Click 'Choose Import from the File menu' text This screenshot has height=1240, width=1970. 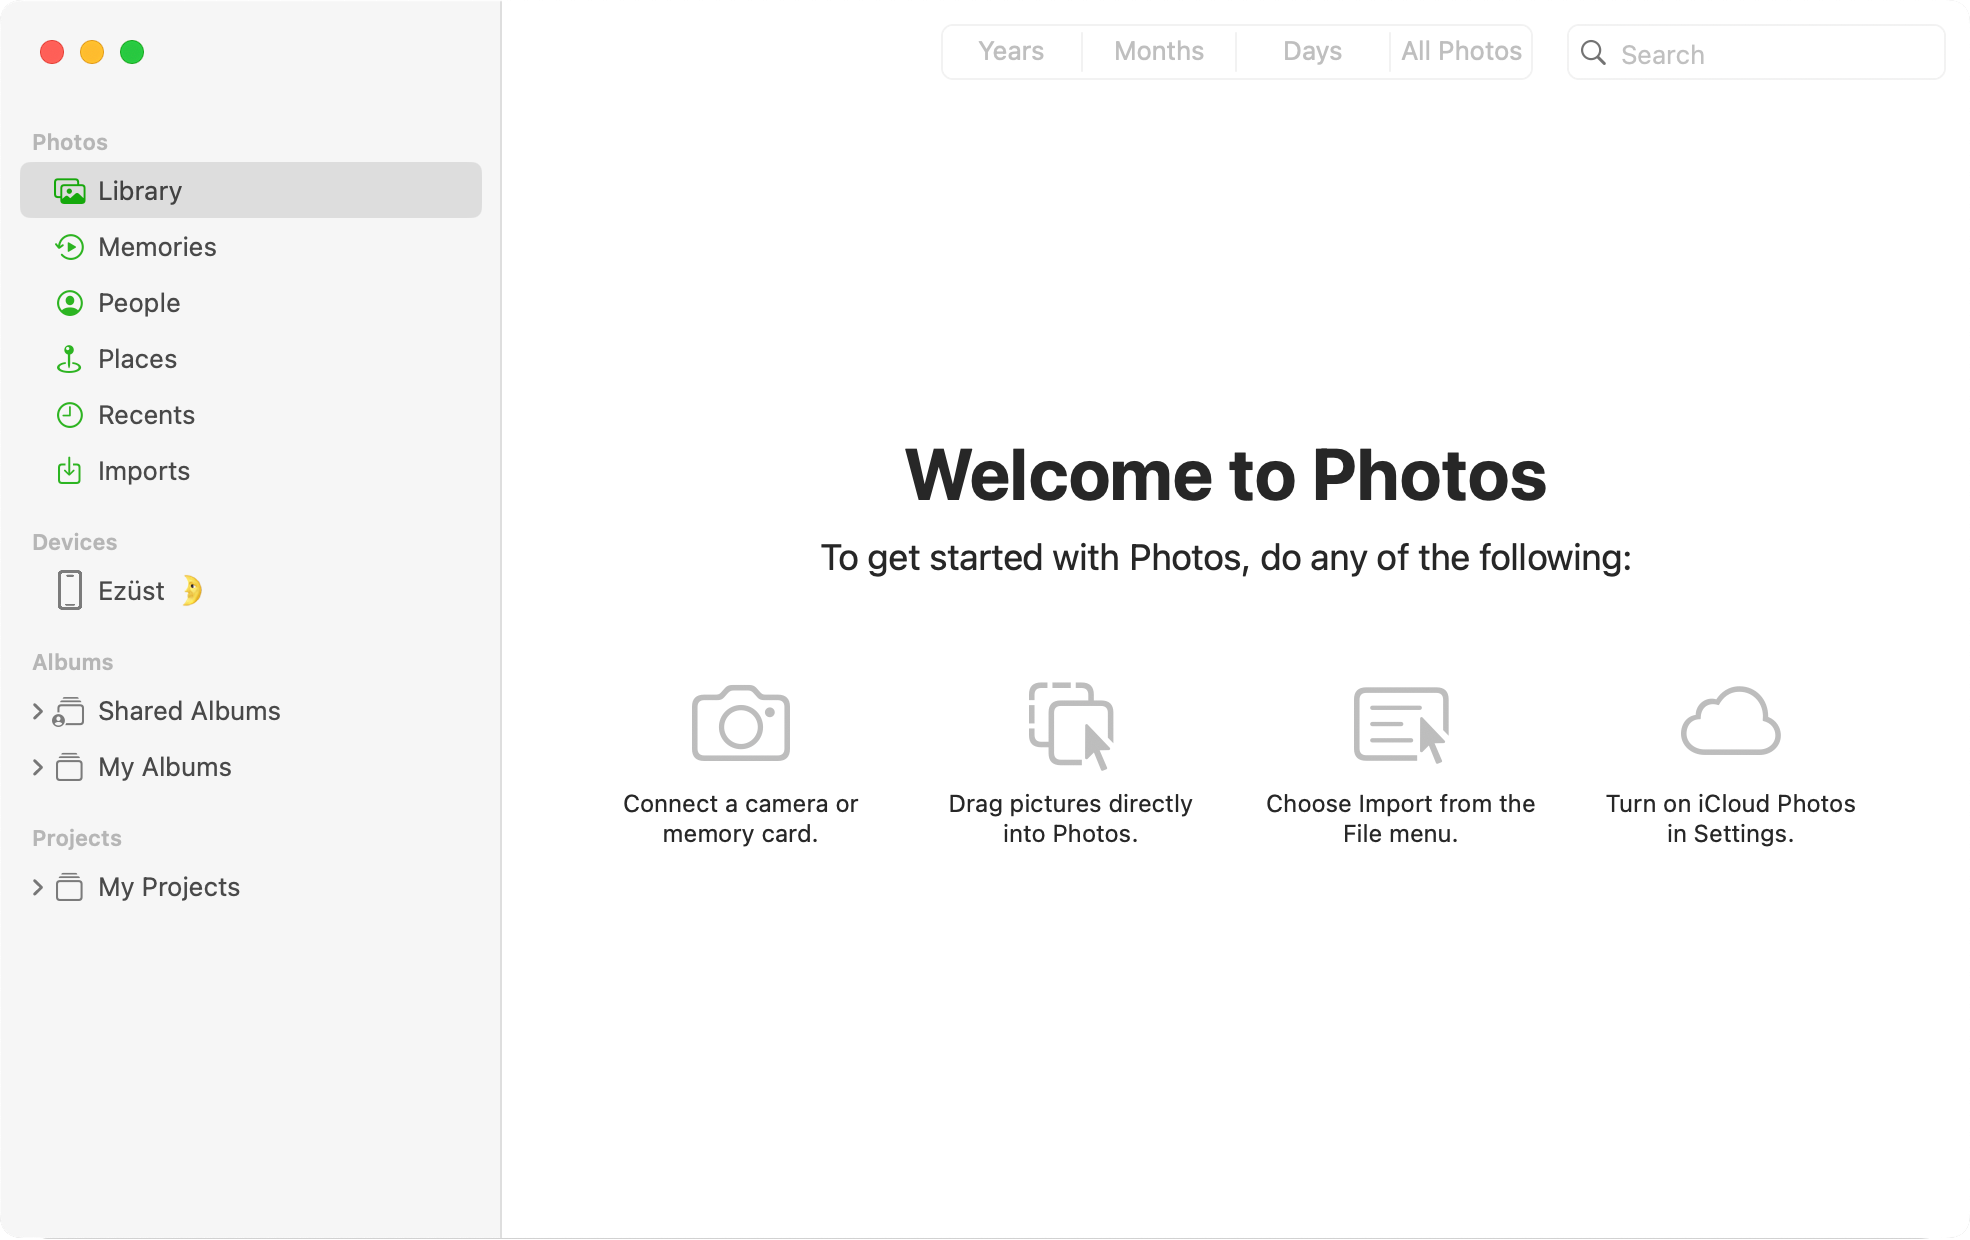pyautogui.click(x=1400, y=819)
